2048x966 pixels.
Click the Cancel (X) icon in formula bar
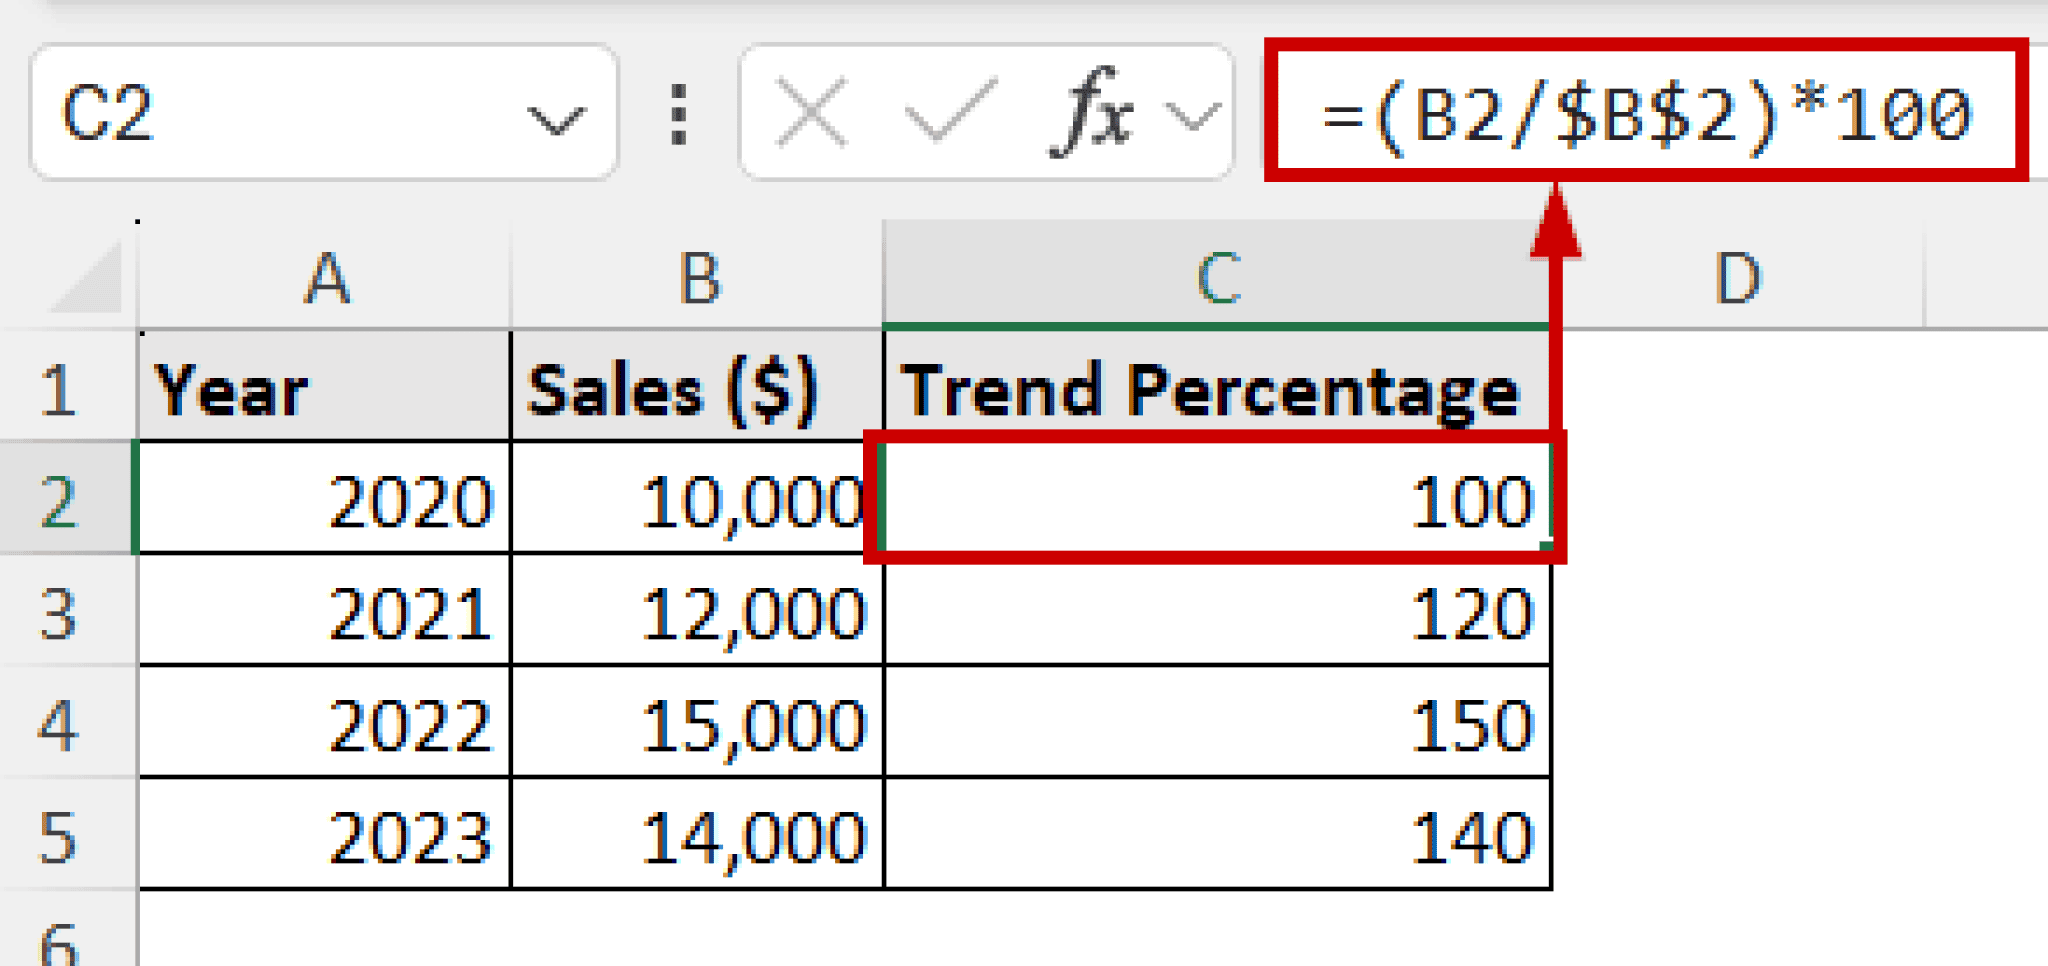[812, 111]
